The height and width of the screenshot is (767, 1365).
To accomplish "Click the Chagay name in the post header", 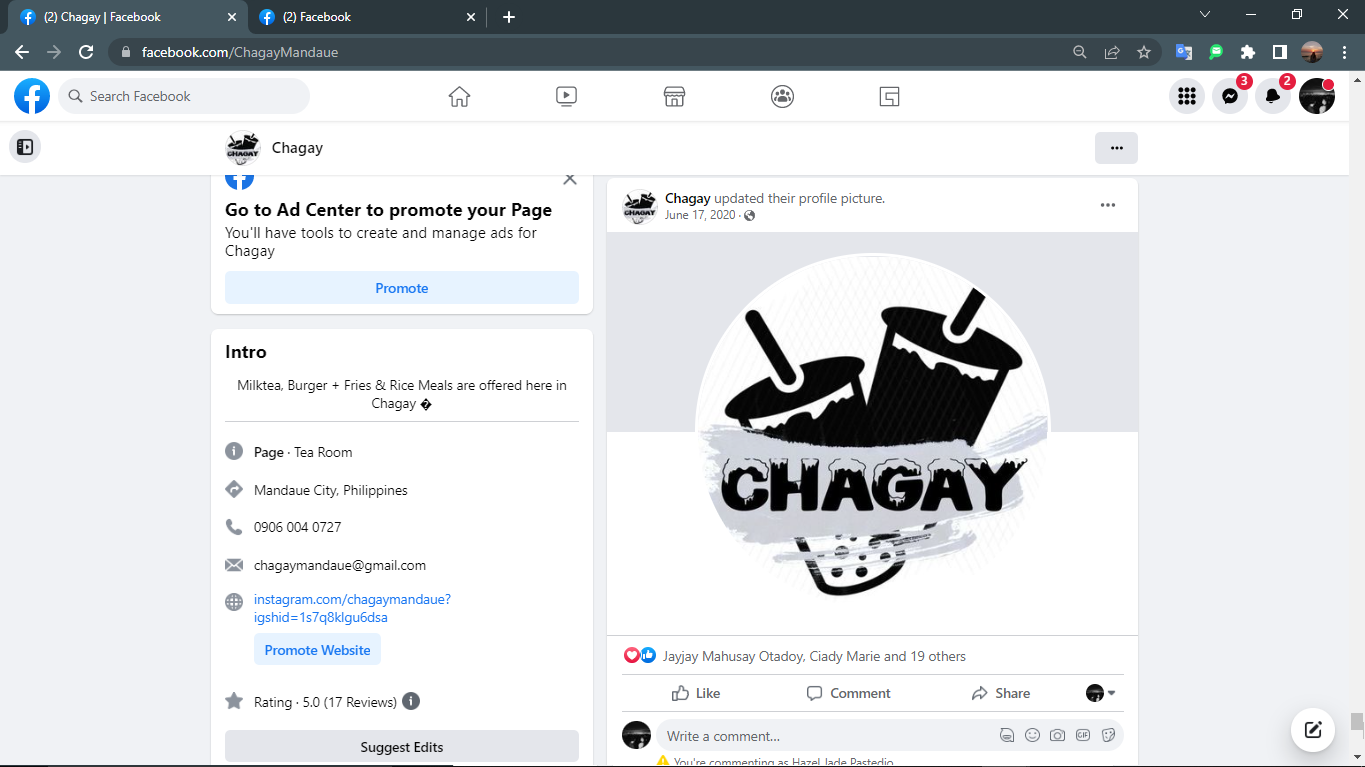I will (x=687, y=198).
